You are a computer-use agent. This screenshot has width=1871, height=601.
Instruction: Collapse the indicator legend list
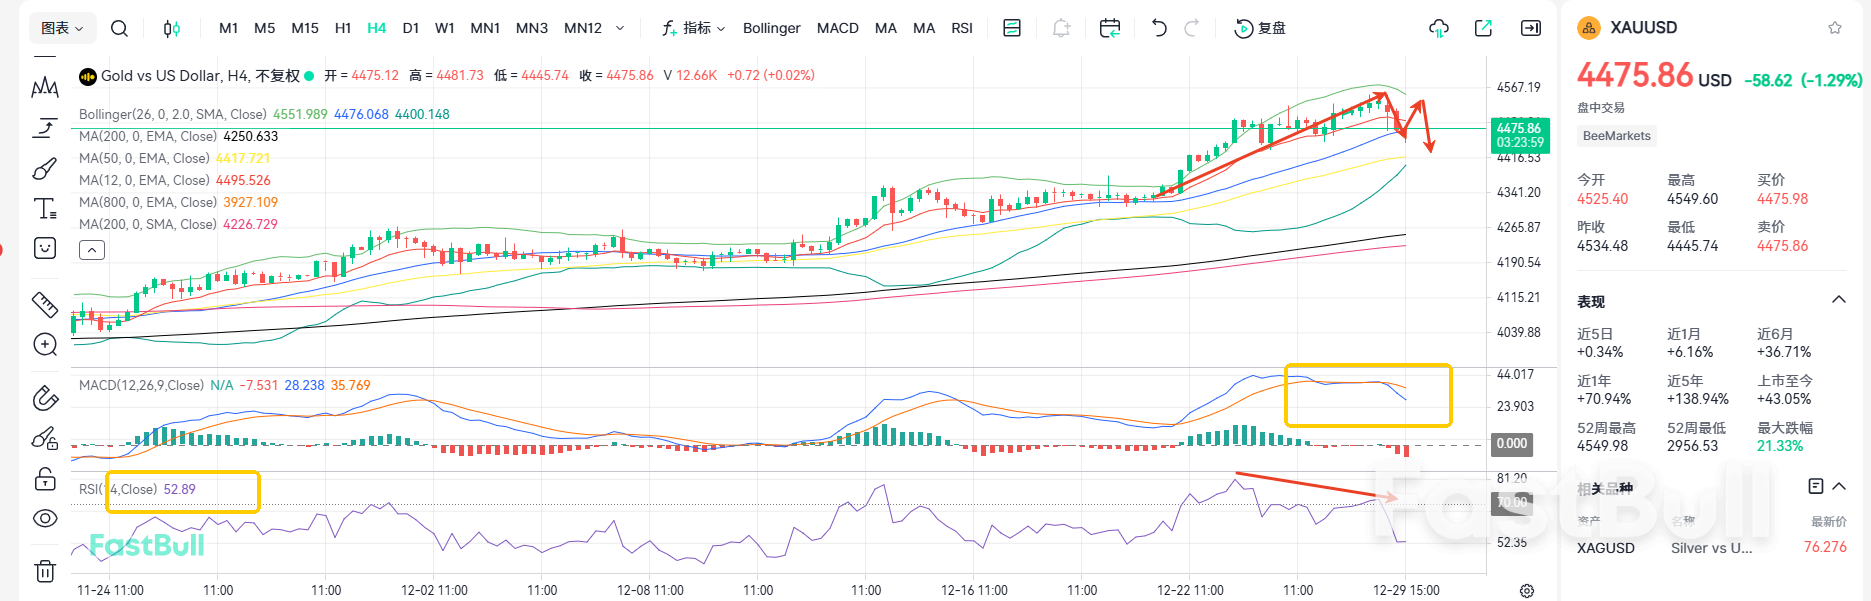point(92,250)
